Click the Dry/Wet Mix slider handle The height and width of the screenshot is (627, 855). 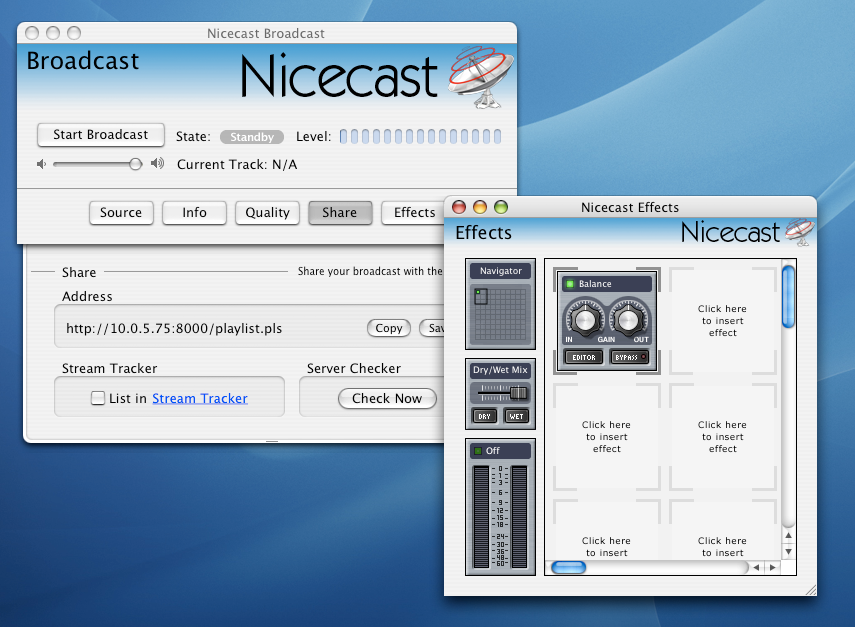[x=519, y=393]
